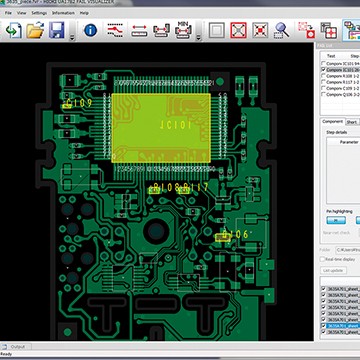Click the Folder path input field
The height and width of the screenshot is (360, 360).
tap(347, 249)
